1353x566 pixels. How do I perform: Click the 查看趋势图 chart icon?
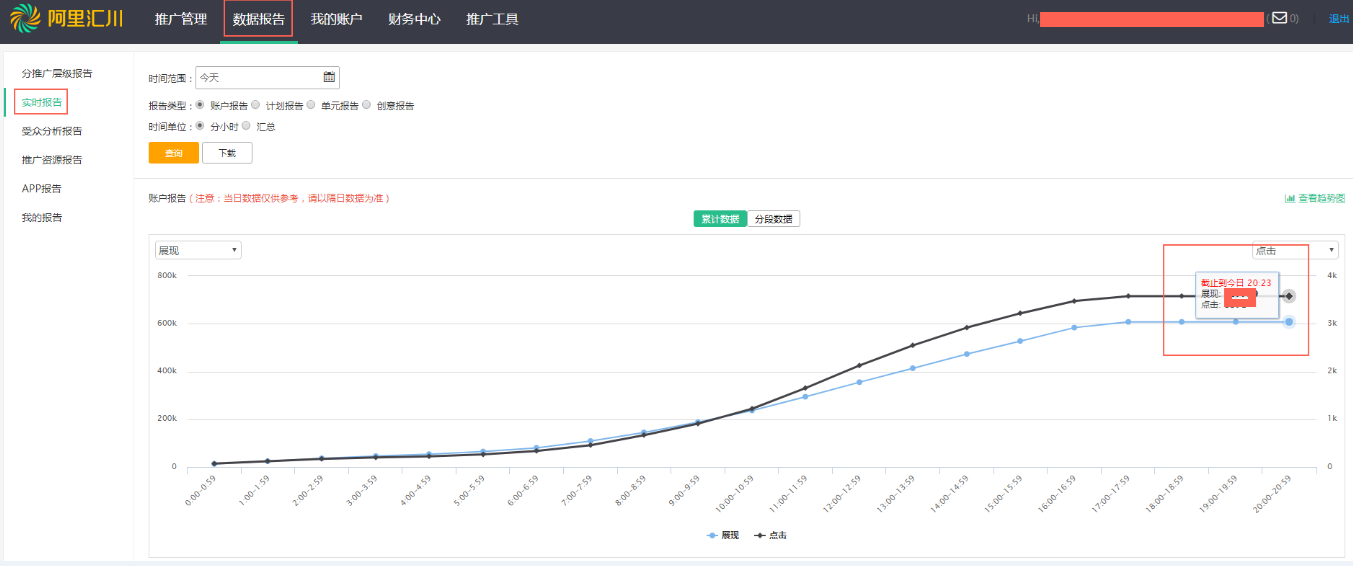[x=1290, y=198]
